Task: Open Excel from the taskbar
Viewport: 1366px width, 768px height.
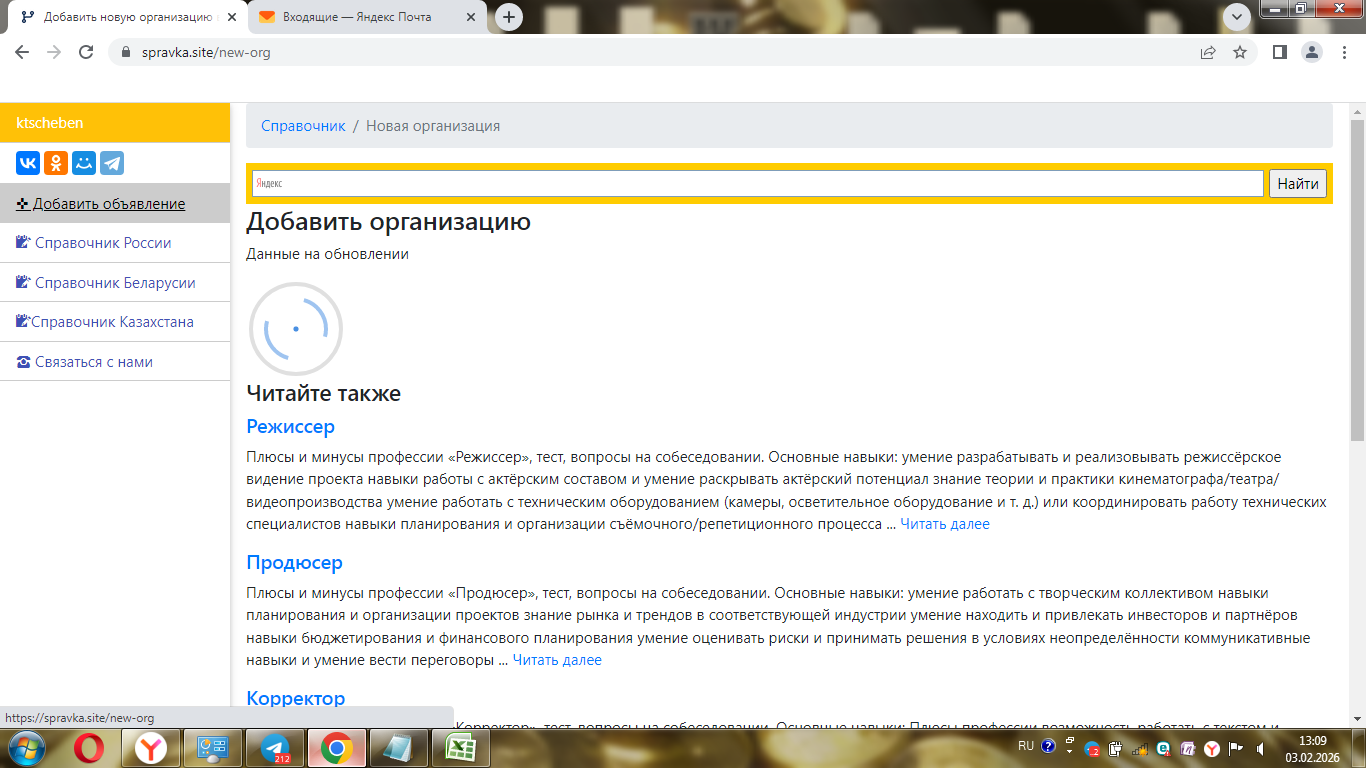Action: click(460, 747)
